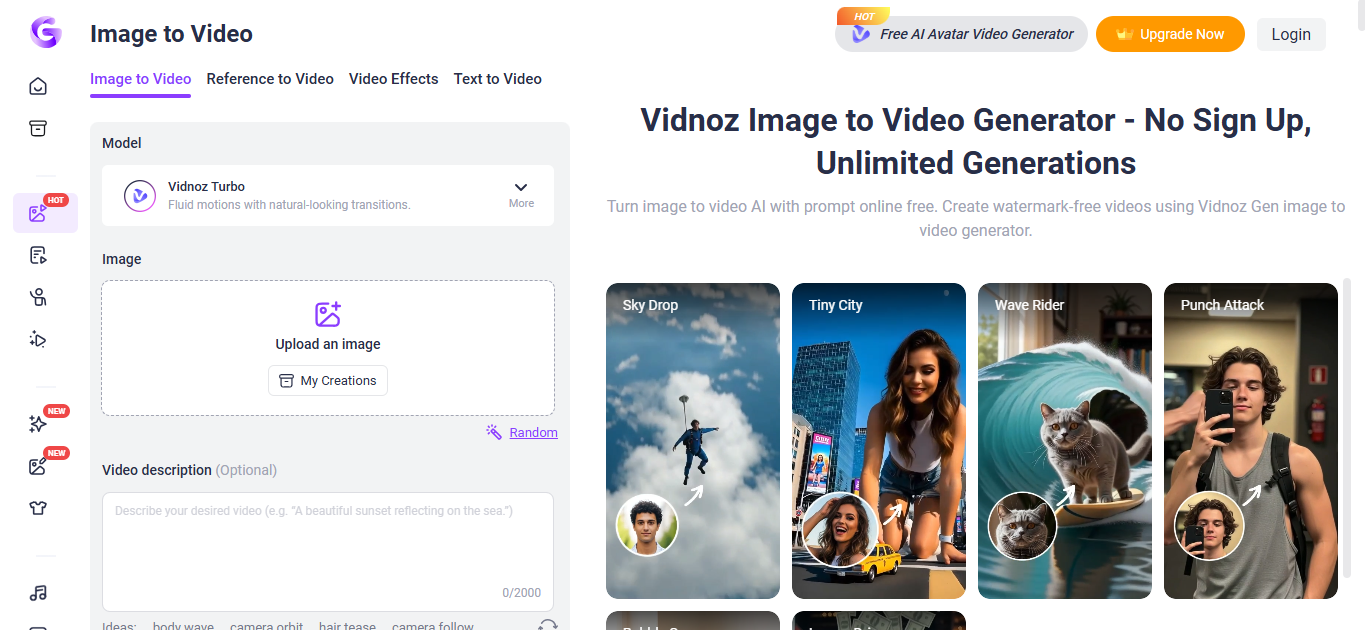The height and width of the screenshot is (630, 1365).
Task: Click the Image to Video page heading
Action: (171, 34)
